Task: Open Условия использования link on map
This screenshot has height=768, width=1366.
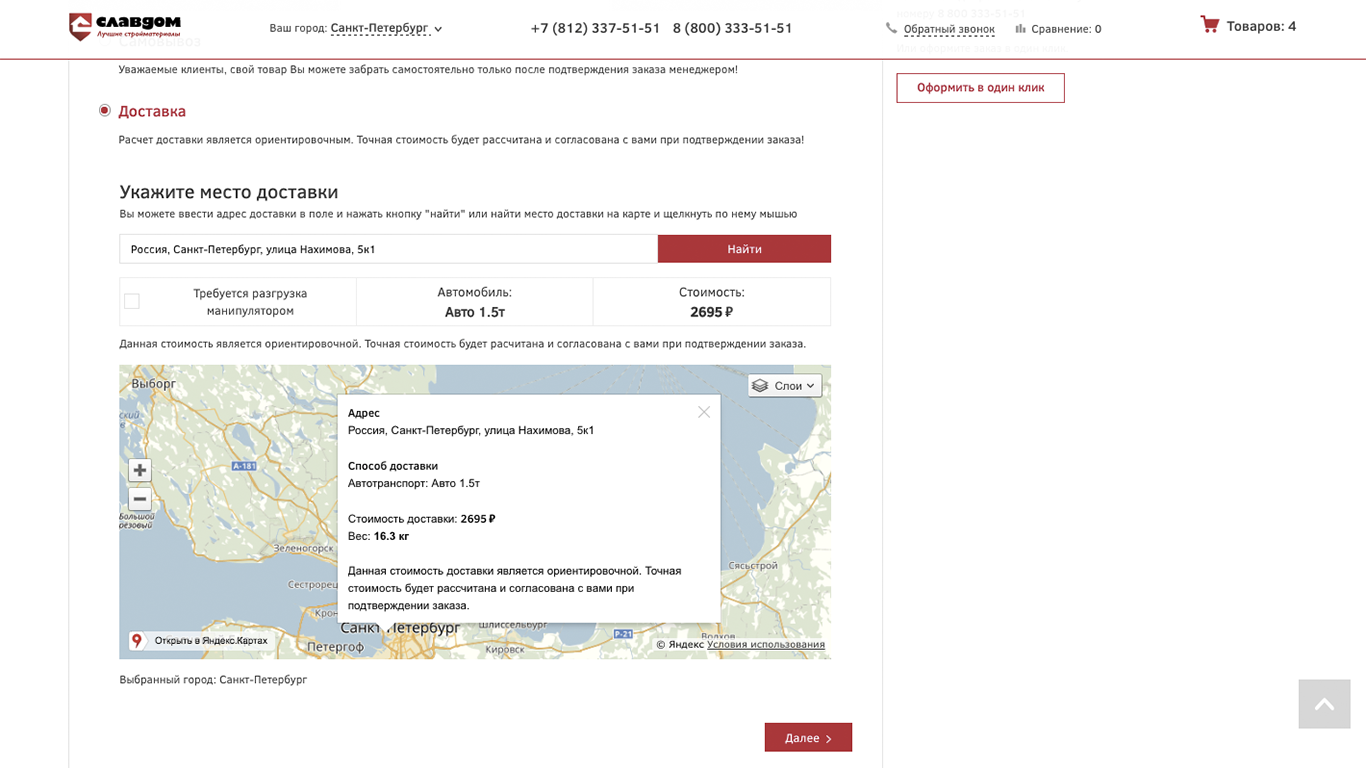Action: coord(766,644)
